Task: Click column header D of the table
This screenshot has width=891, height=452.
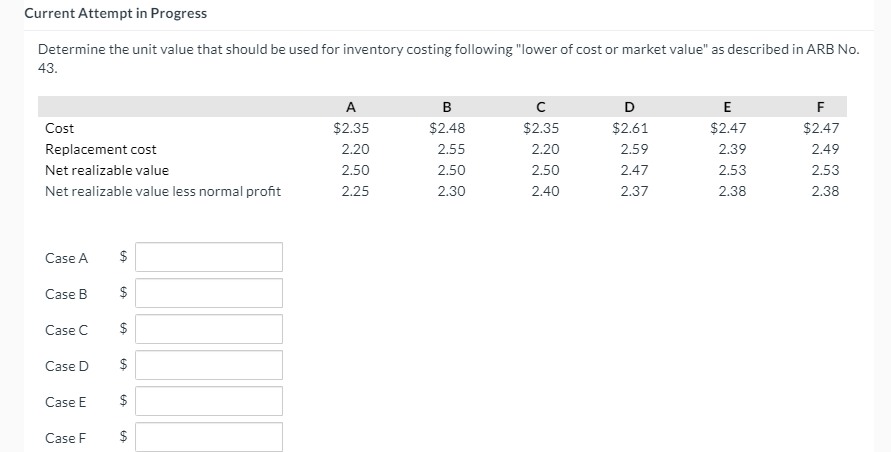Action: pyautogui.click(x=629, y=107)
